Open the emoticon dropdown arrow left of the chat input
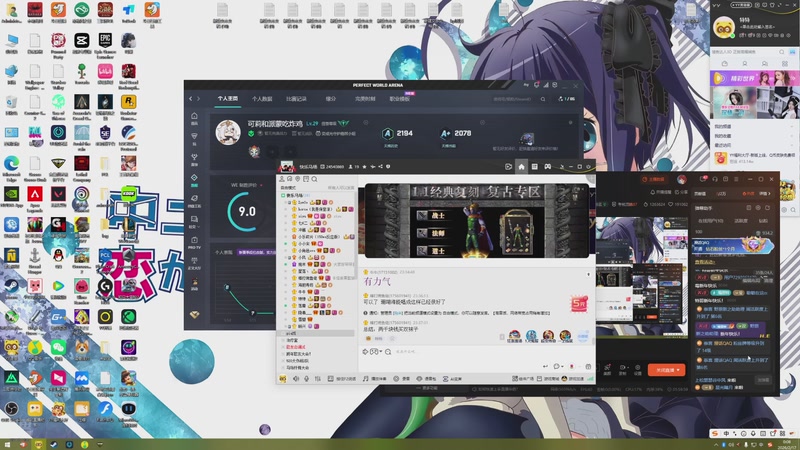The image size is (800, 450). tap(381, 352)
